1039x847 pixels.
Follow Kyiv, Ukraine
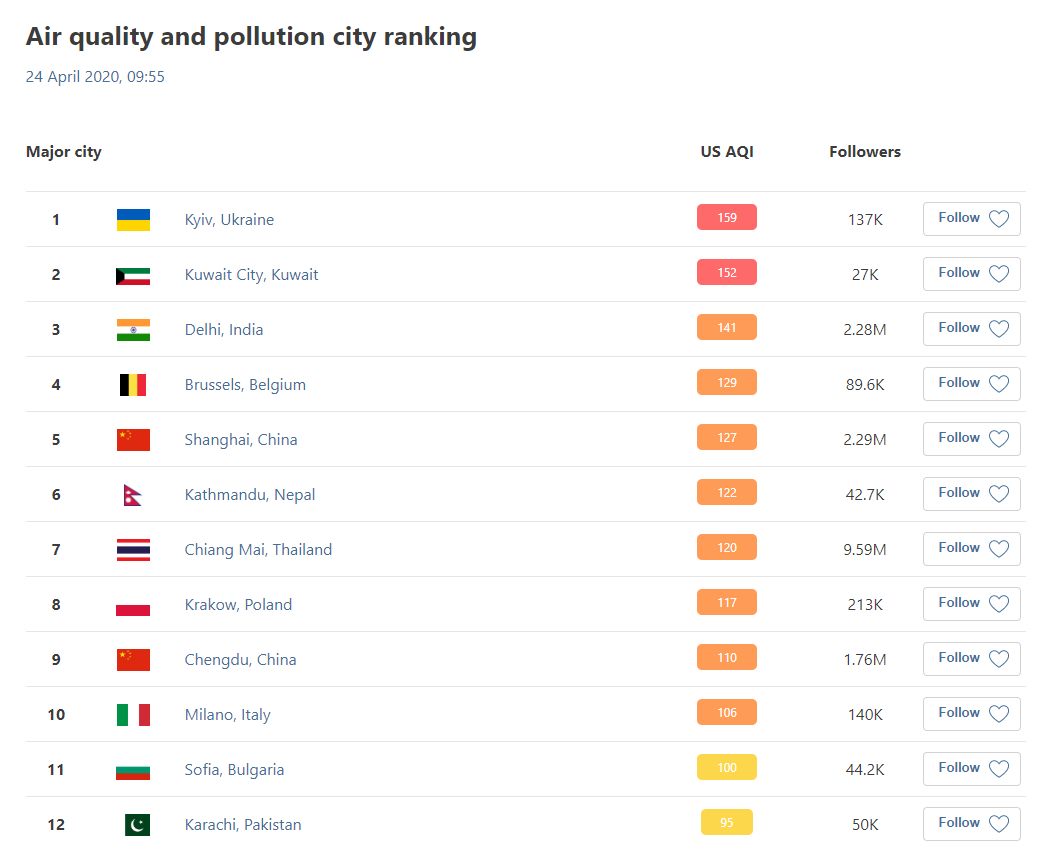tap(971, 219)
